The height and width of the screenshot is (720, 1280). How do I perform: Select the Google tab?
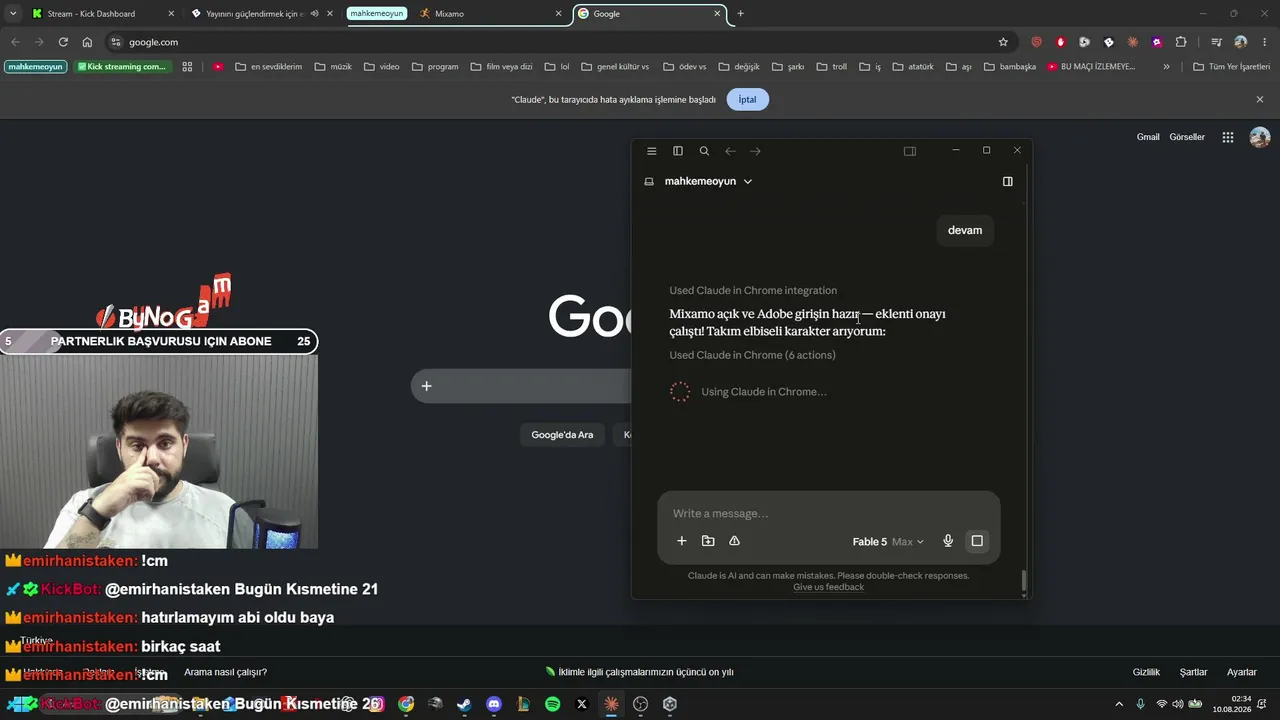[648, 14]
